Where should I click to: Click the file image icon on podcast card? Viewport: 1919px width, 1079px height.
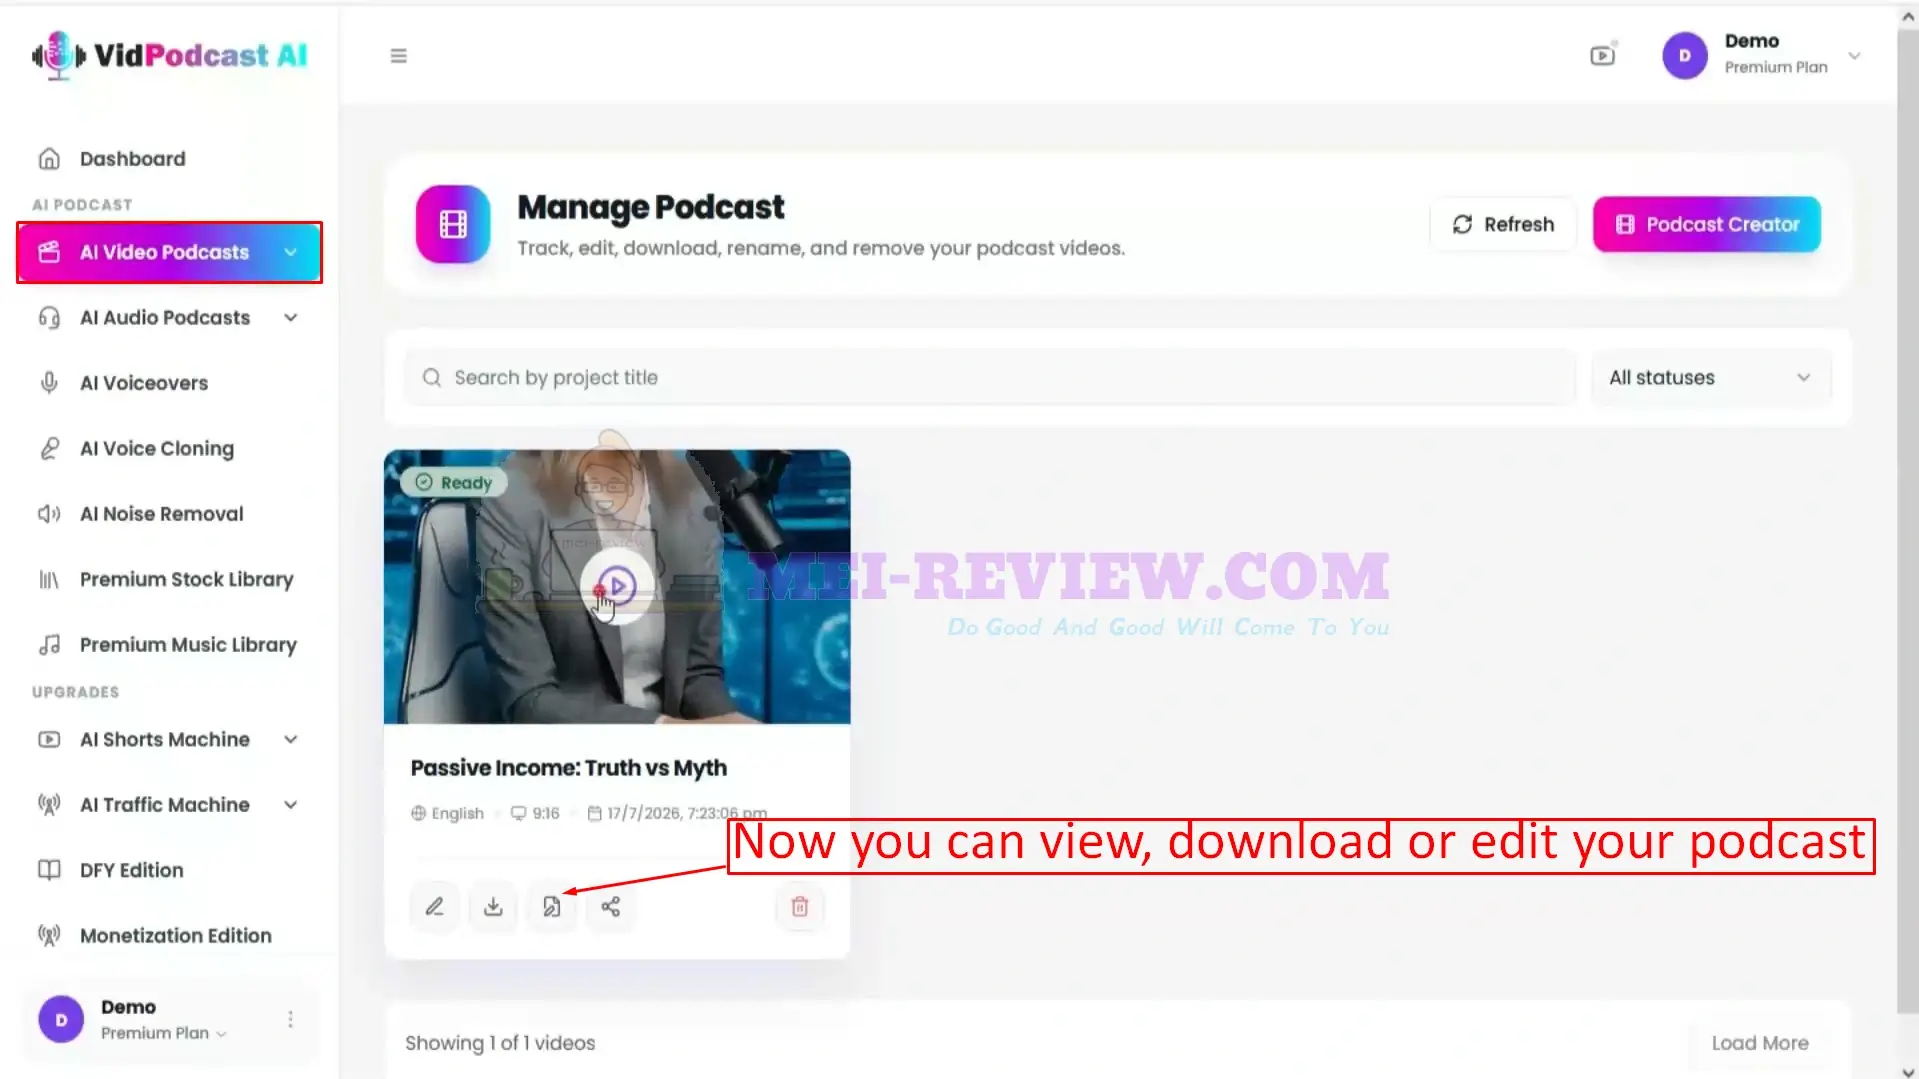(x=552, y=907)
